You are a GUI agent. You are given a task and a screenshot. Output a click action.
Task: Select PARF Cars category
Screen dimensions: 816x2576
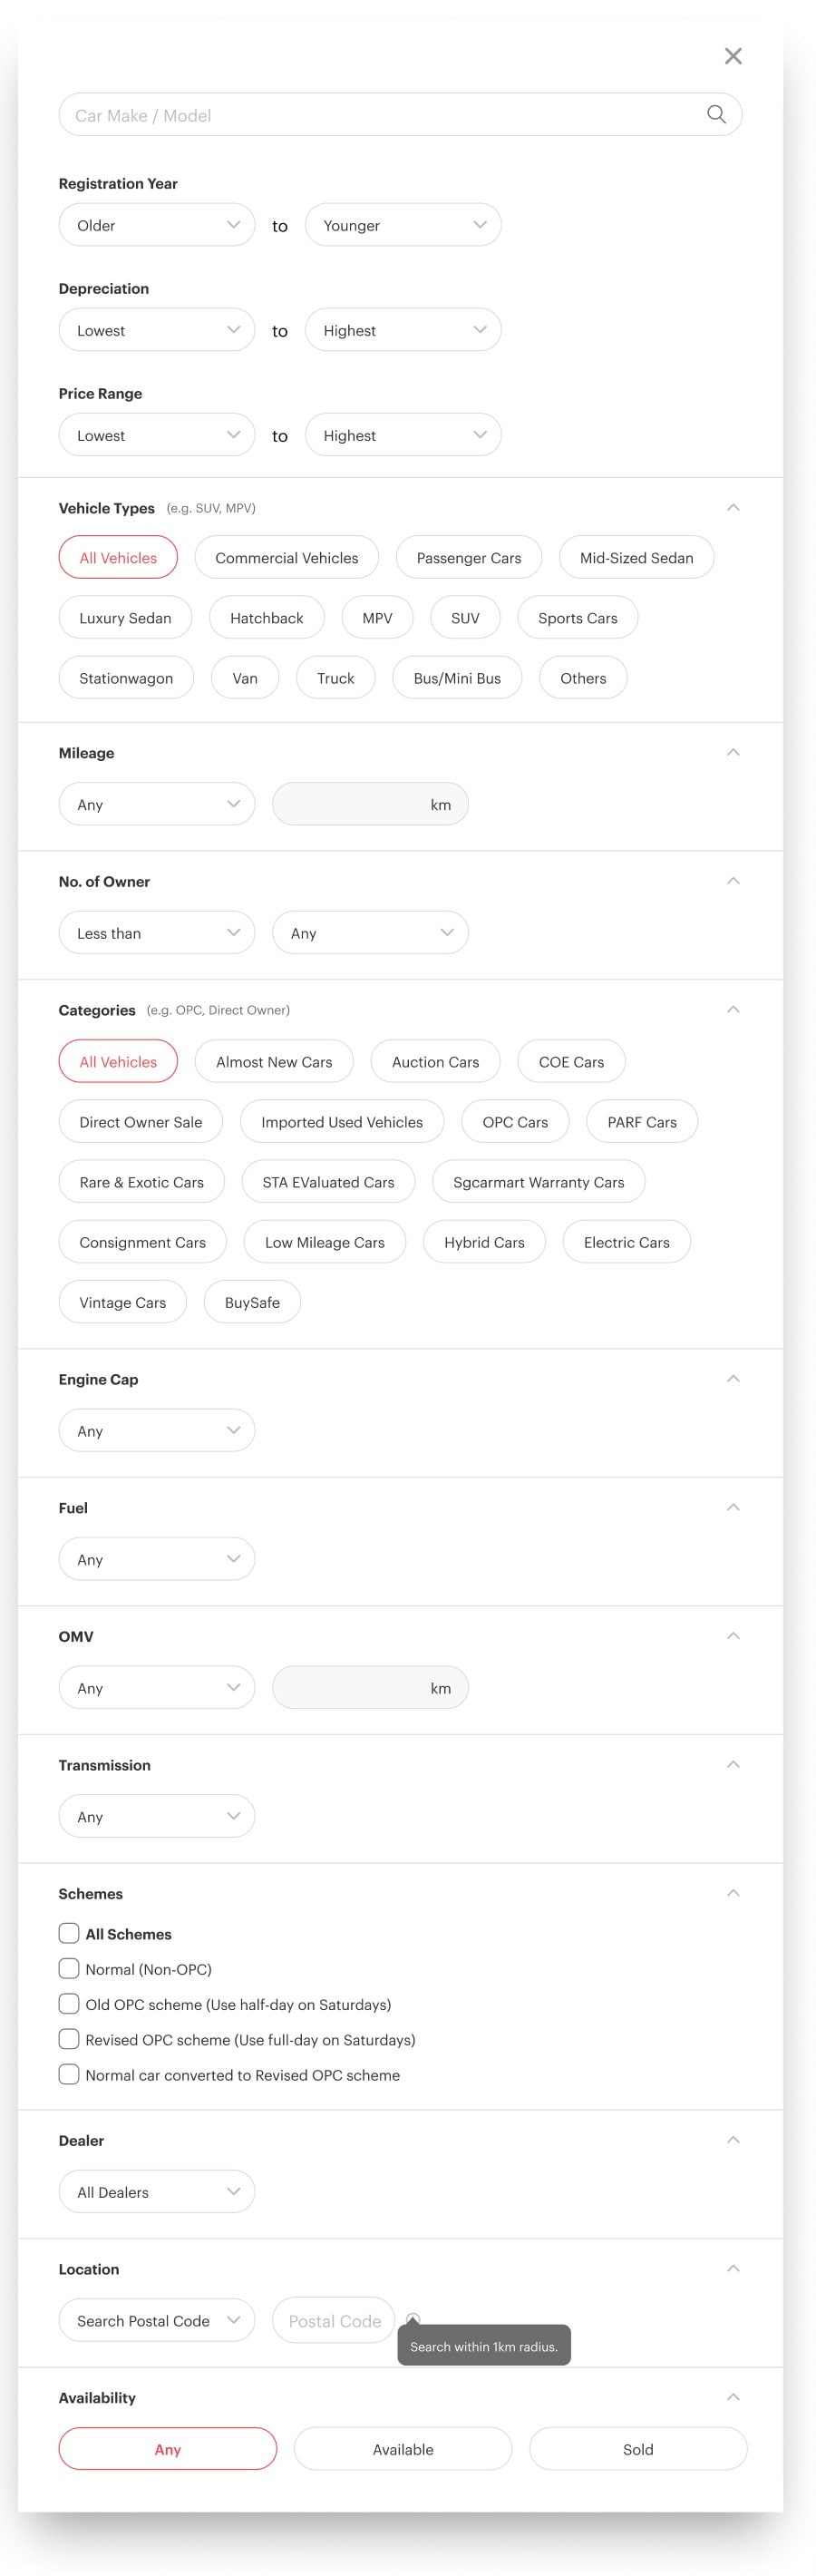[642, 1121]
